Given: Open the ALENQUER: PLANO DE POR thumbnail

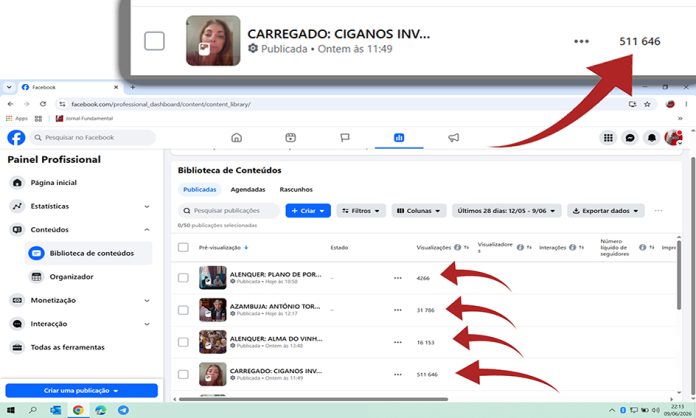Looking at the screenshot, I should [213, 277].
